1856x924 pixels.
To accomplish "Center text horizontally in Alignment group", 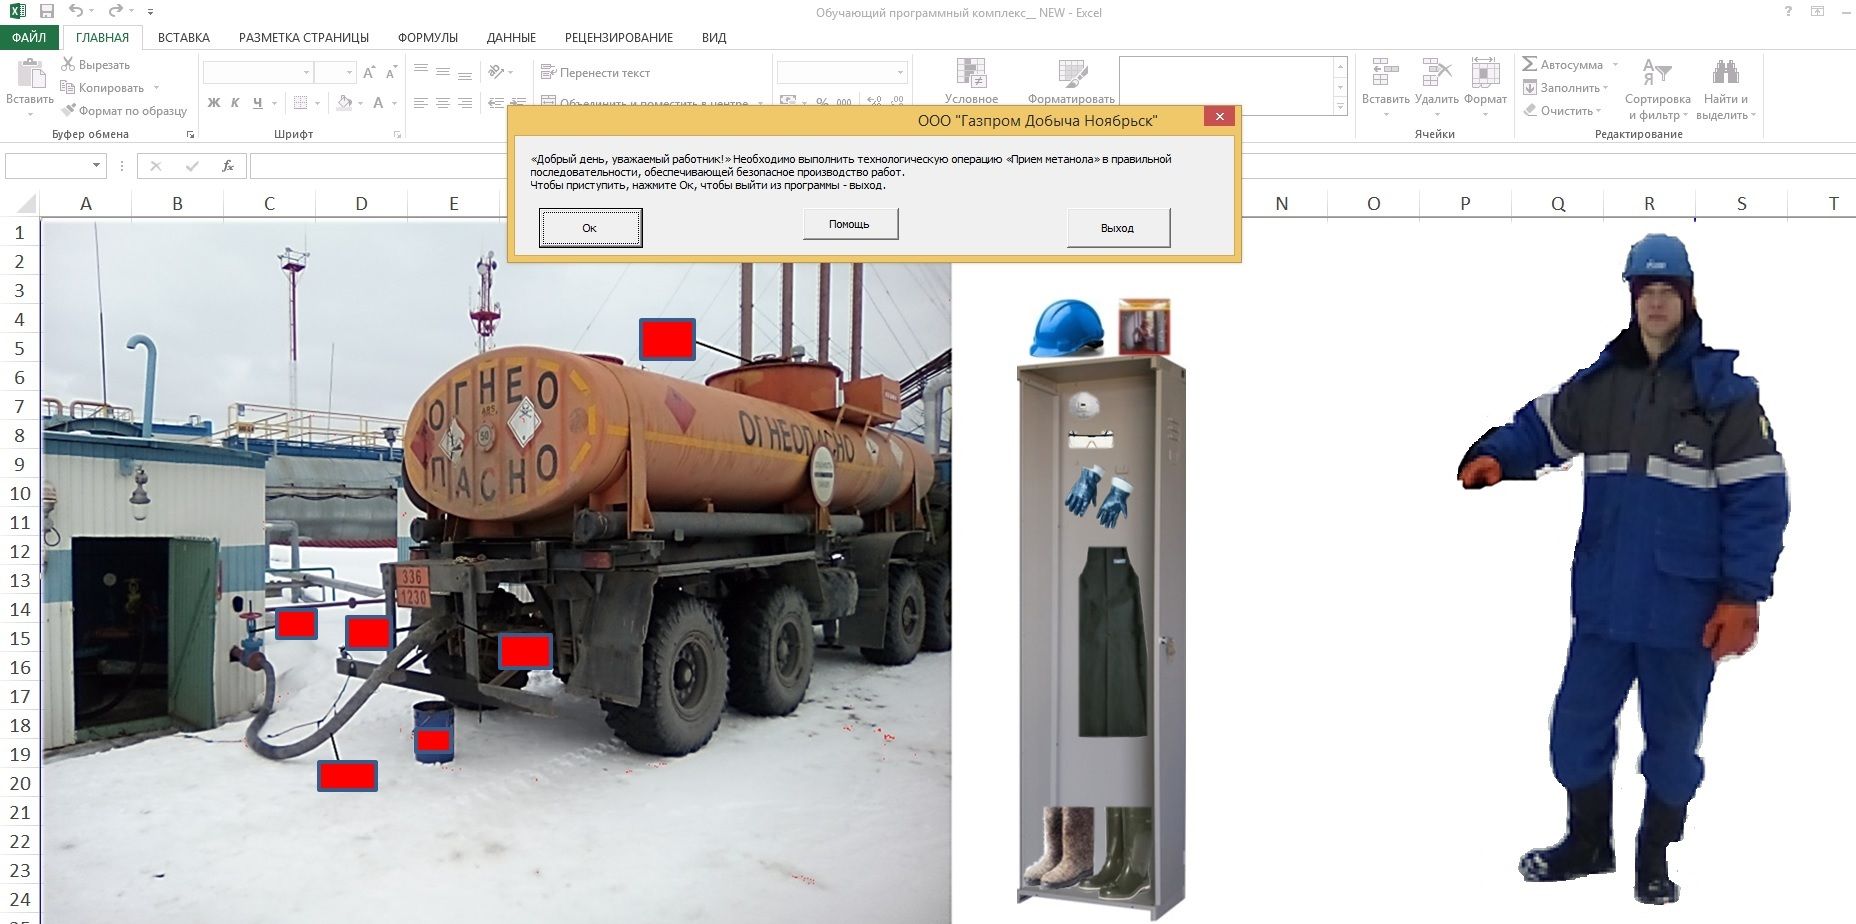I will pos(443,102).
